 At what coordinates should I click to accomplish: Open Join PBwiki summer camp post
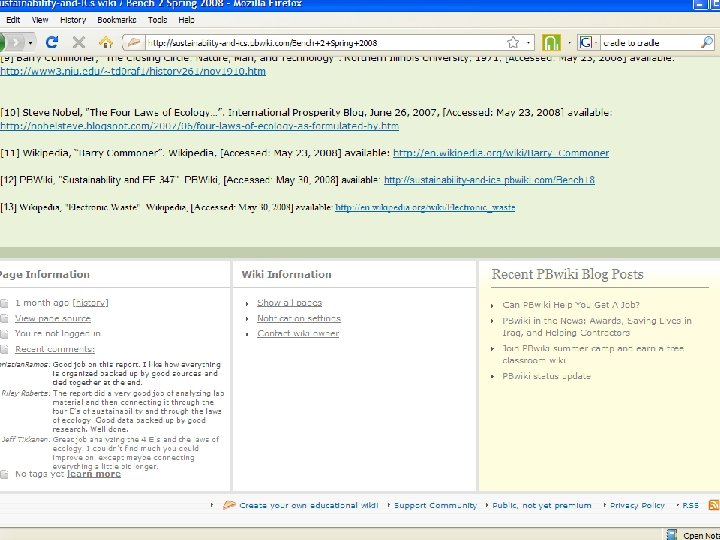point(593,354)
